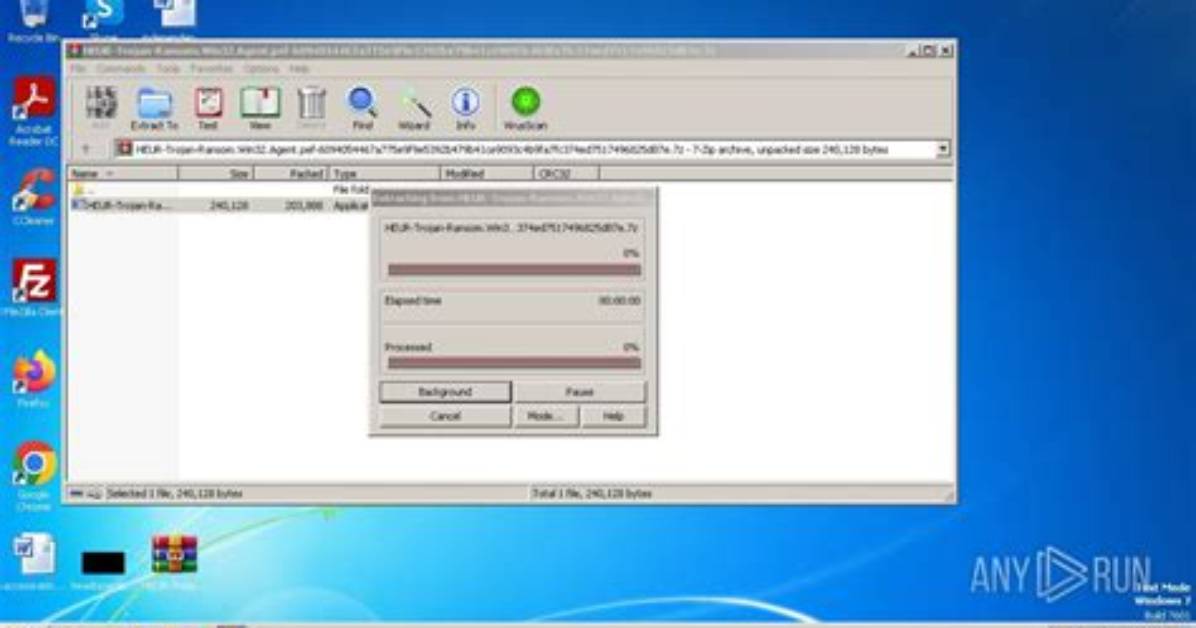Click the Test archive toolbar icon

pos(208,108)
